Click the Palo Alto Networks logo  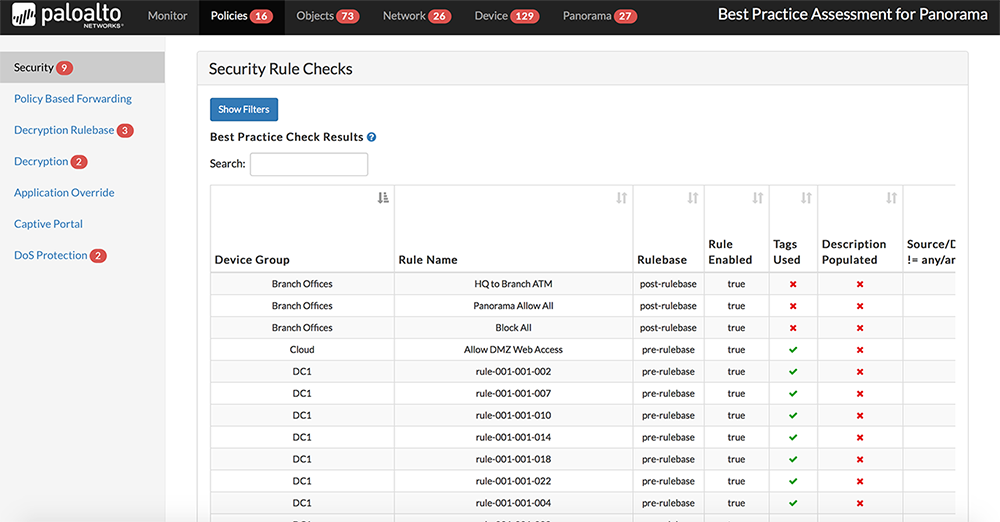click(68, 16)
